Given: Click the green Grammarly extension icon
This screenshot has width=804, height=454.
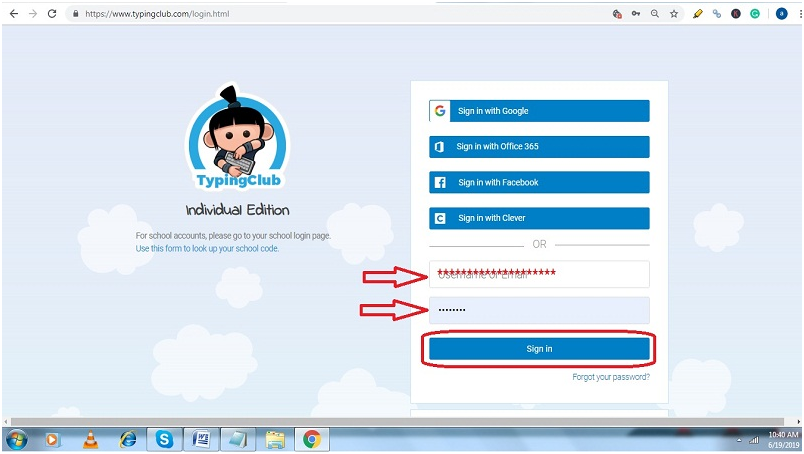Looking at the screenshot, I should [x=755, y=14].
